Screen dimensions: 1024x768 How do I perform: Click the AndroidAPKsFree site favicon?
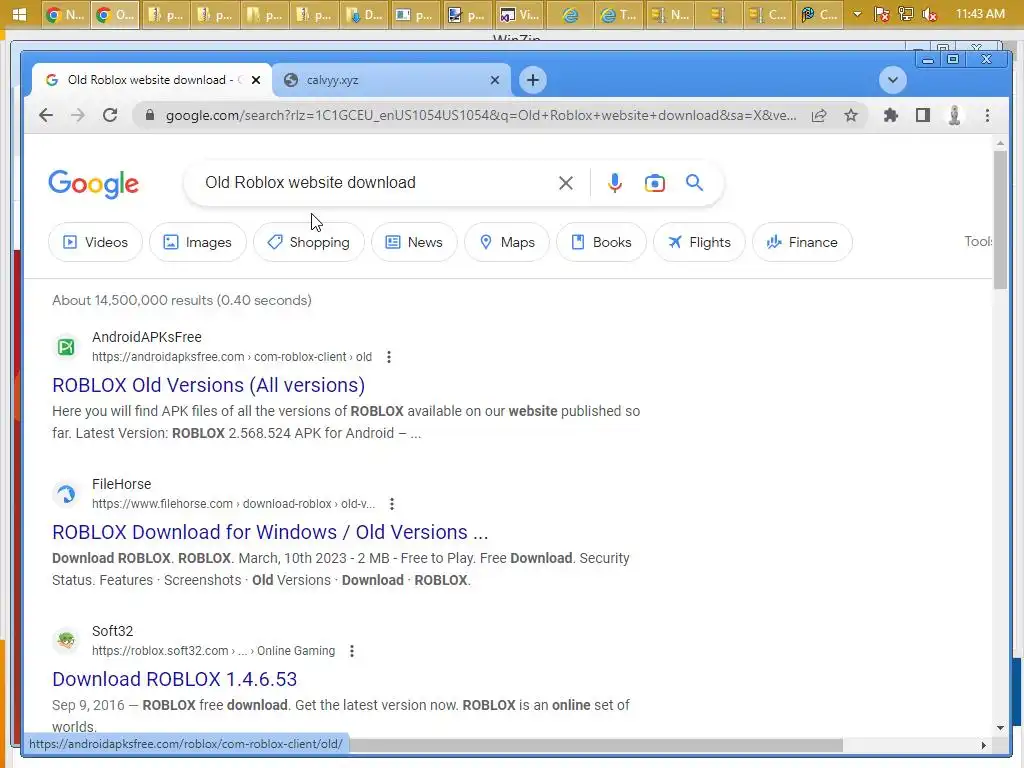[x=66, y=347]
